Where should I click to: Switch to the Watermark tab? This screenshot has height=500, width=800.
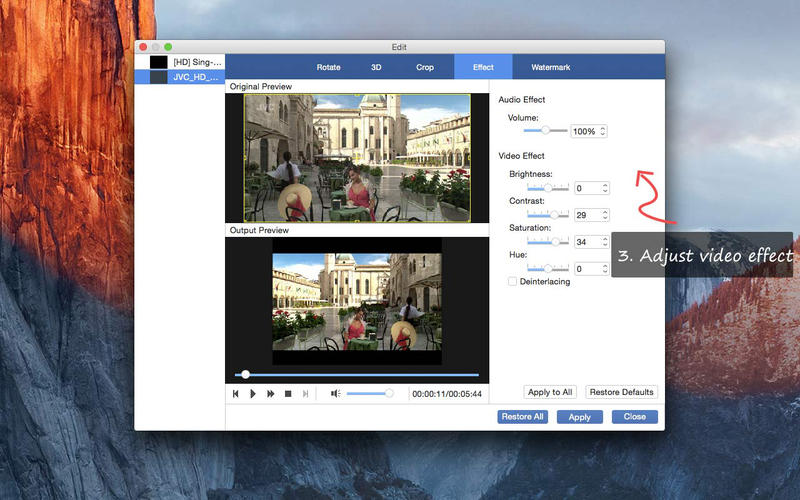(551, 67)
